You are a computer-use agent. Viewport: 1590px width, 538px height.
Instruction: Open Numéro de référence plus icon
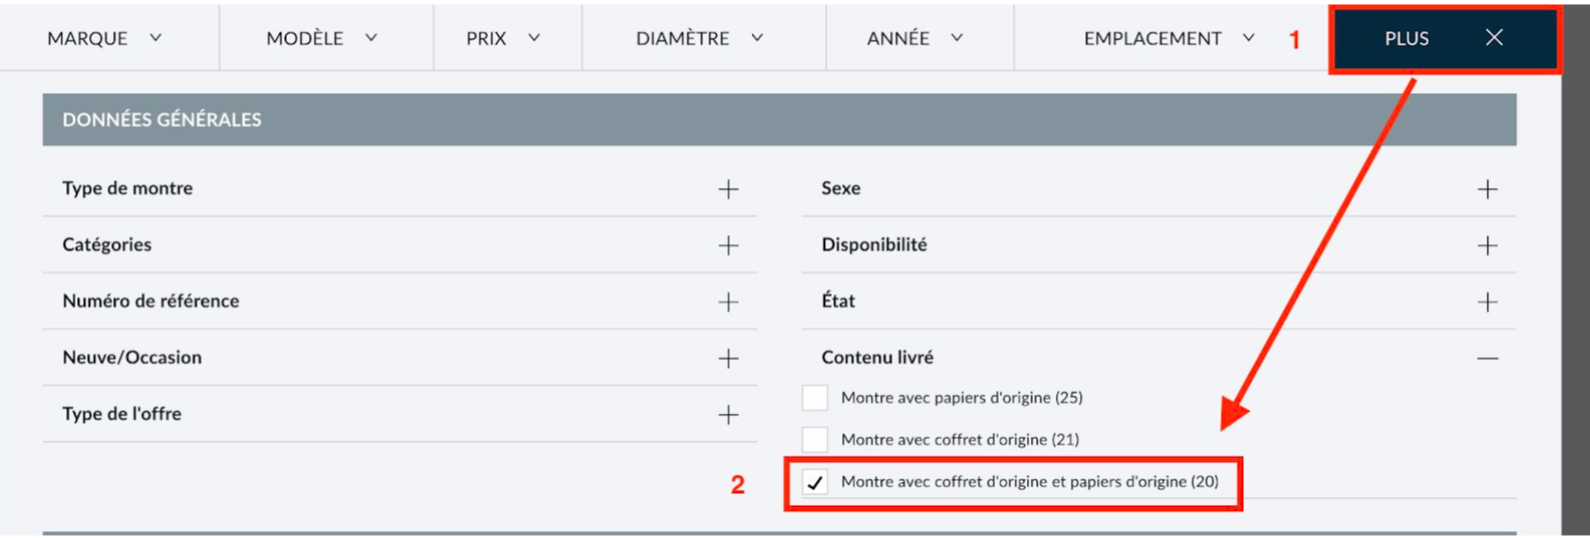(728, 302)
